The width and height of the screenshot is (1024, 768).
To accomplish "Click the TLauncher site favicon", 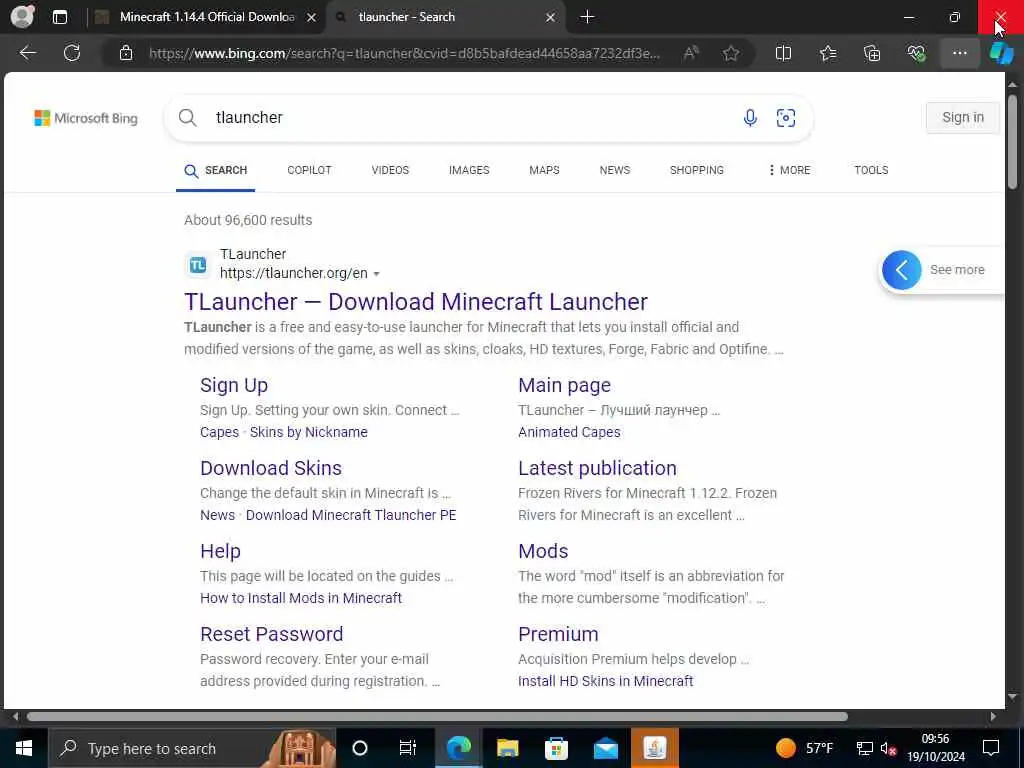I will (x=198, y=265).
